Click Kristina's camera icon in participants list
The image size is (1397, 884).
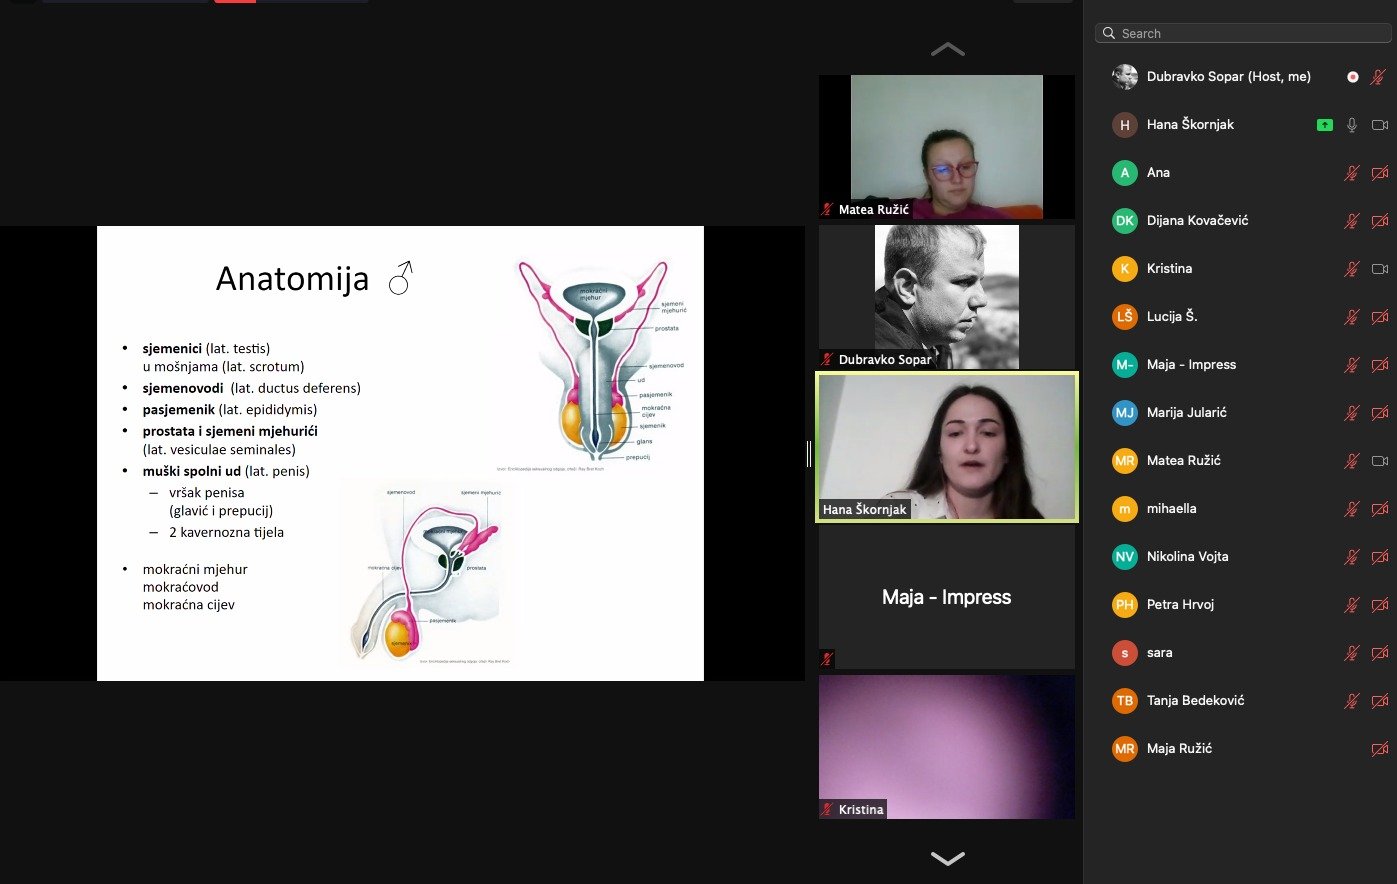click(x=1380, y=269)
